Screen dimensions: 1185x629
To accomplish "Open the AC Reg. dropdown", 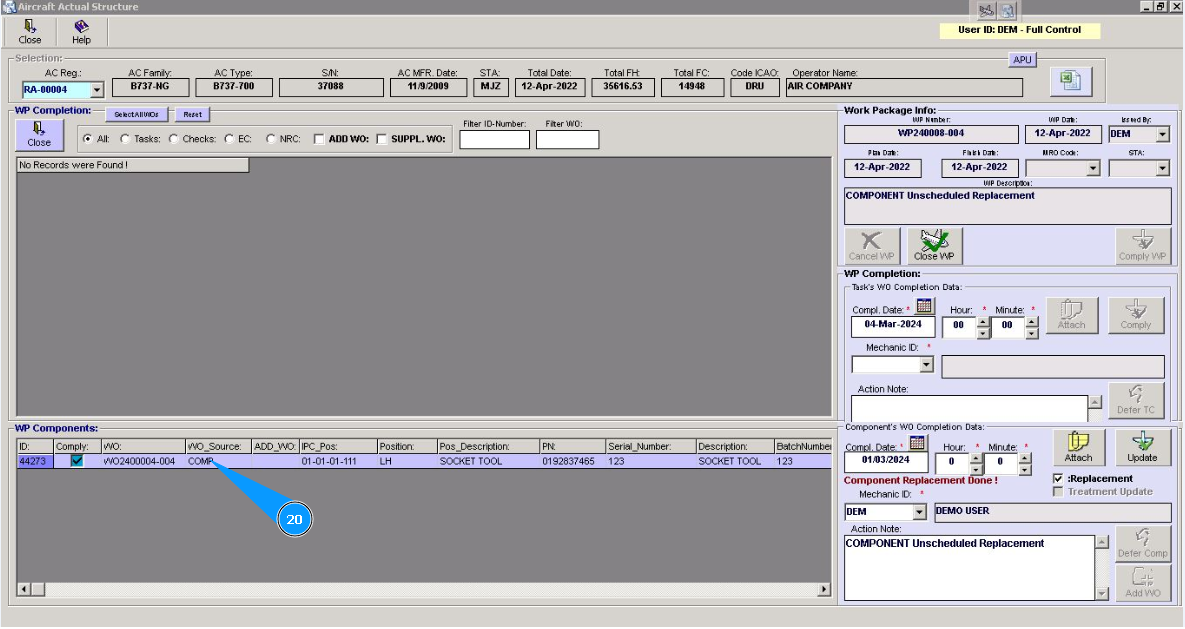I will (97, 90).
